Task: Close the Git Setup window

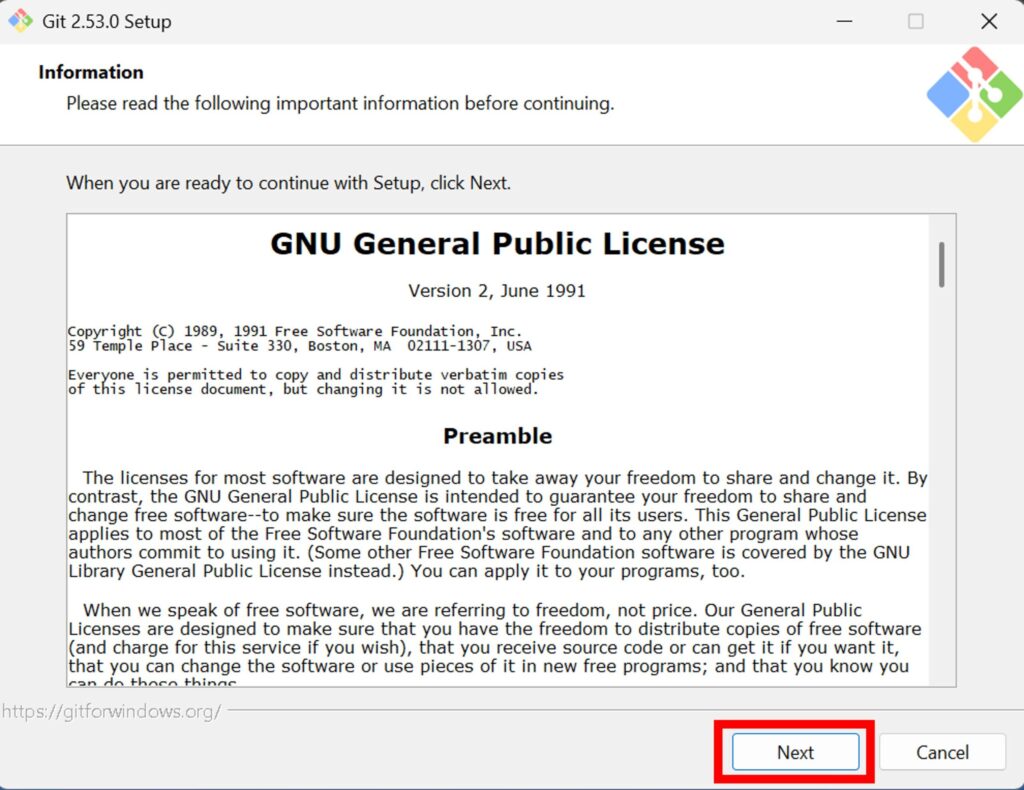Action: tap(988, 21)
